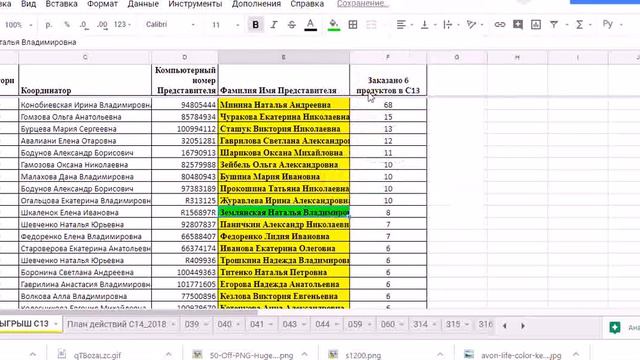The width and height of the screenshot is (640, 360).
Task: Open Данные menu
Action: tap(143, 4)
